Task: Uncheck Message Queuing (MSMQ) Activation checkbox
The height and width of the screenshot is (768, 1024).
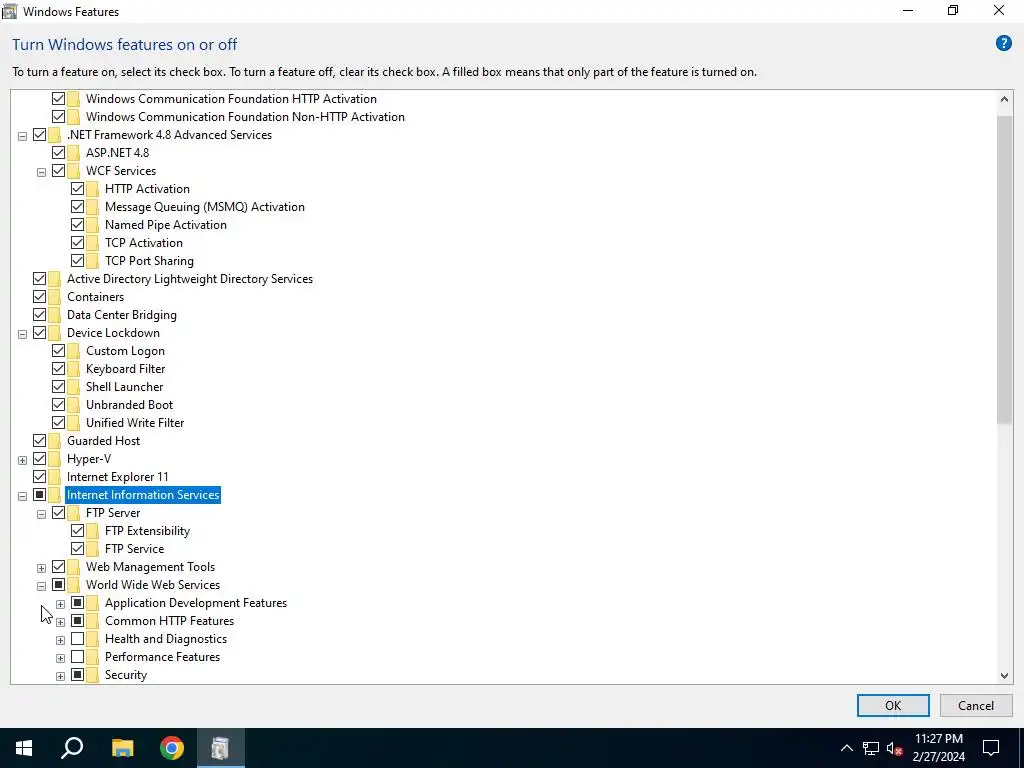Action: pos(77,206)
